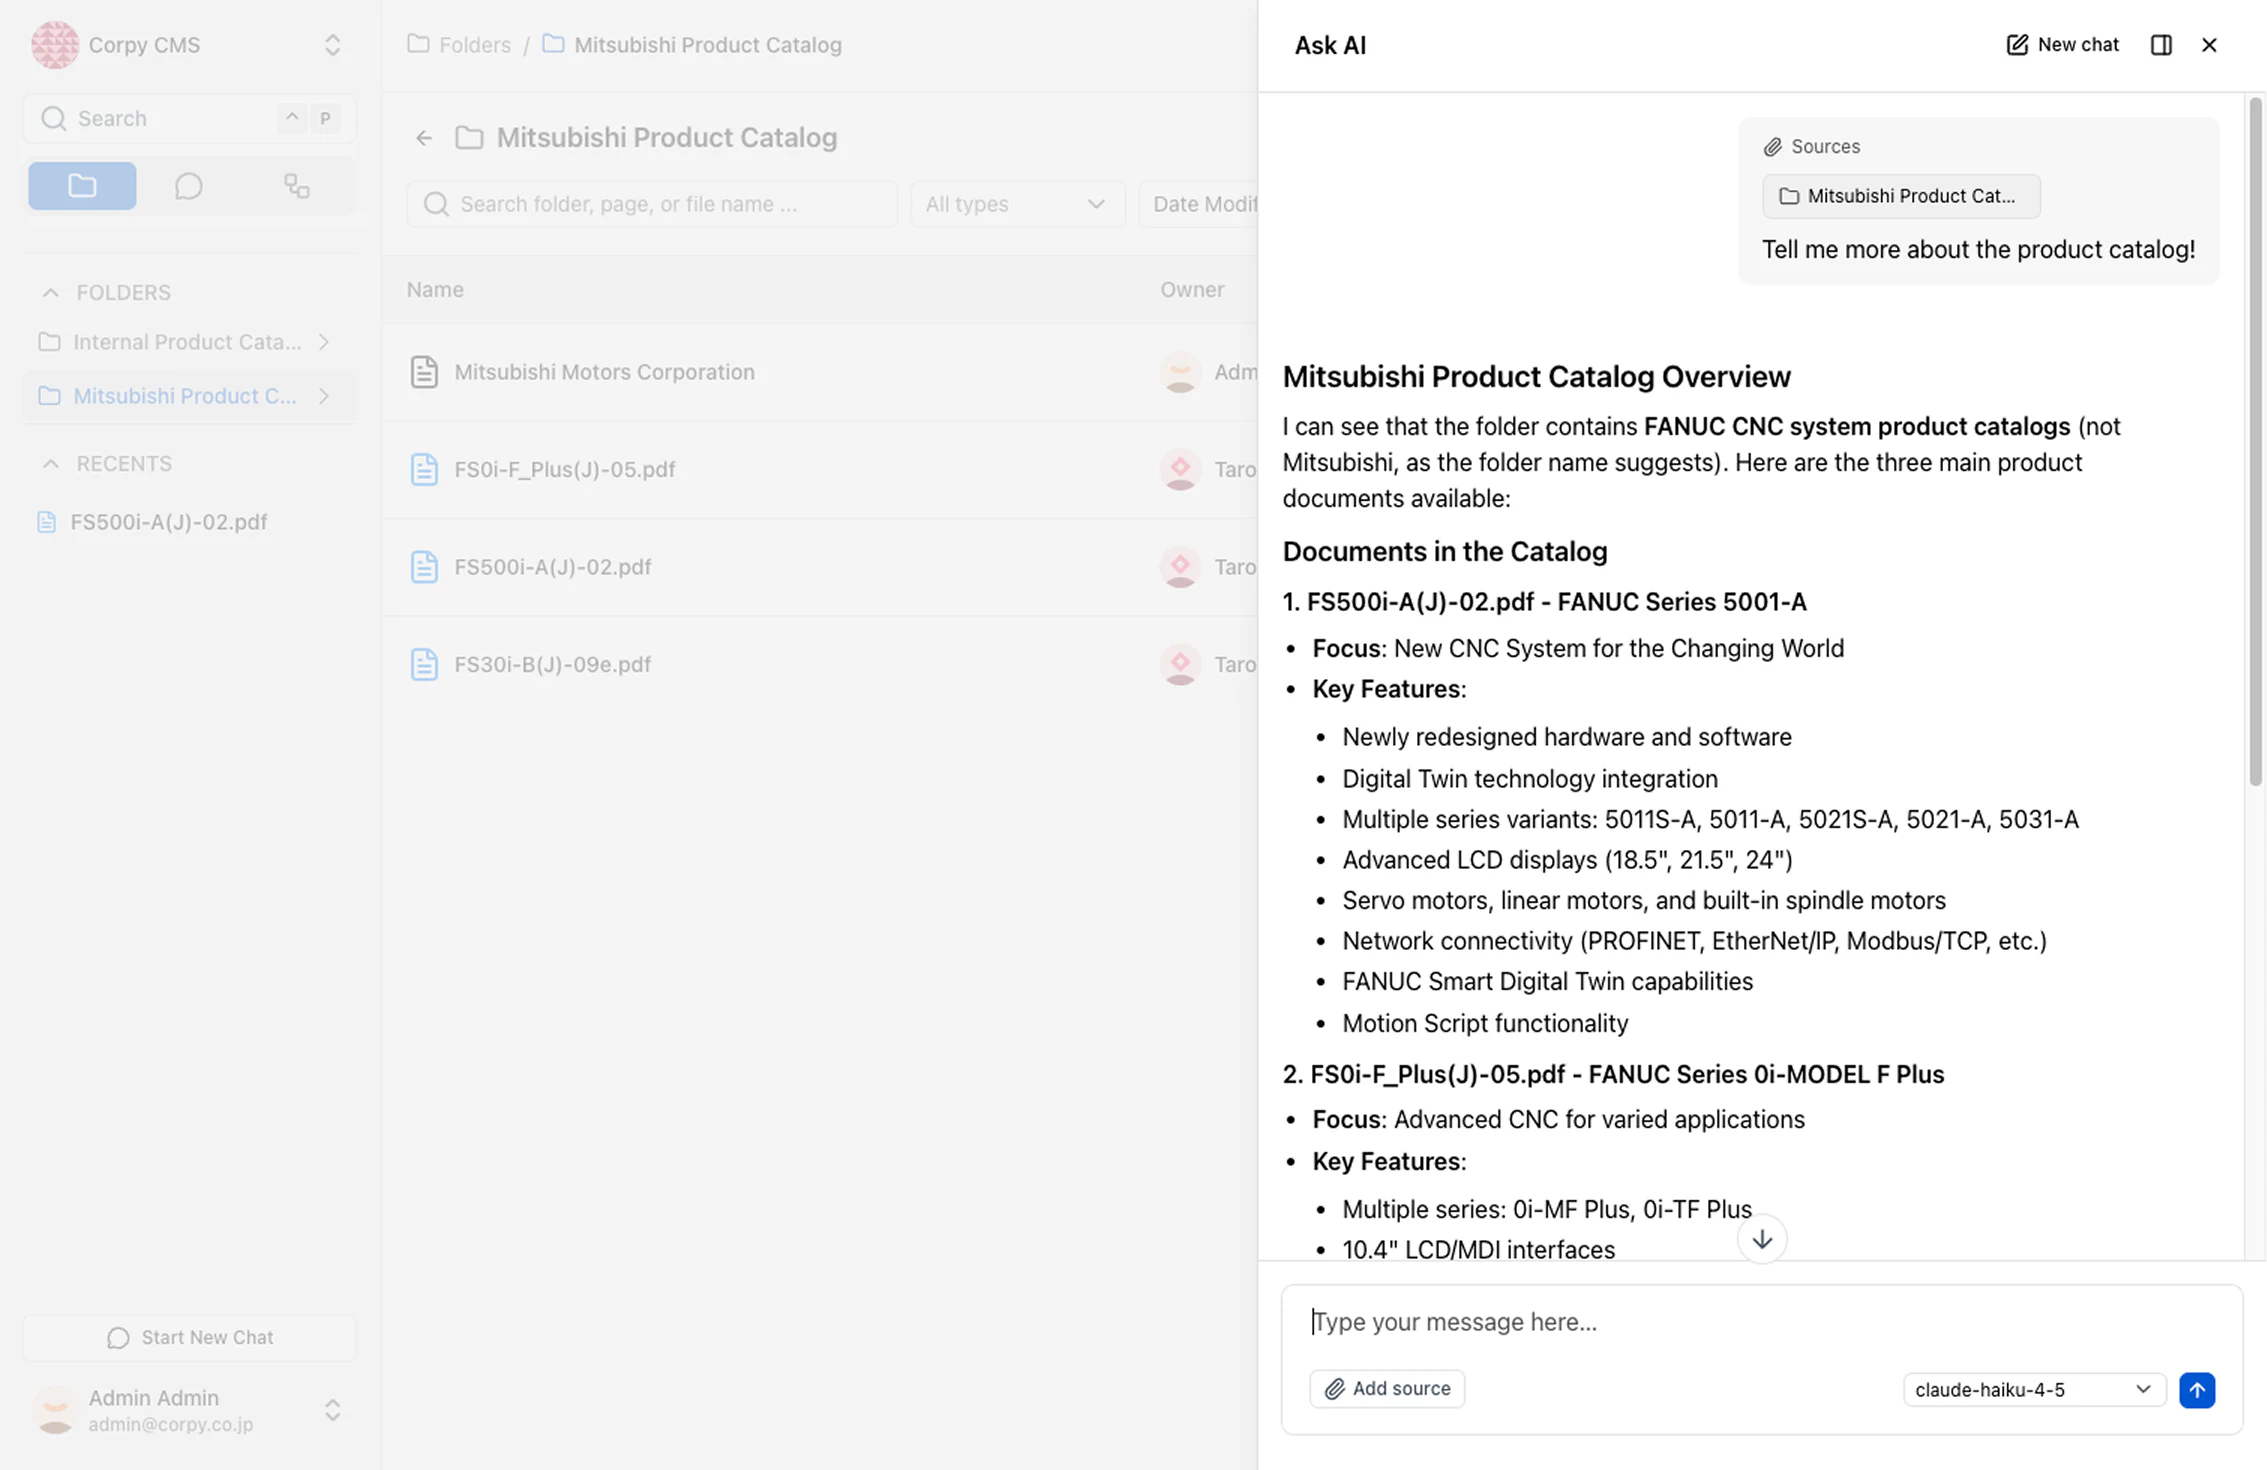
Task: Collapse the FOLDERS section
Action: click(50, 292)
